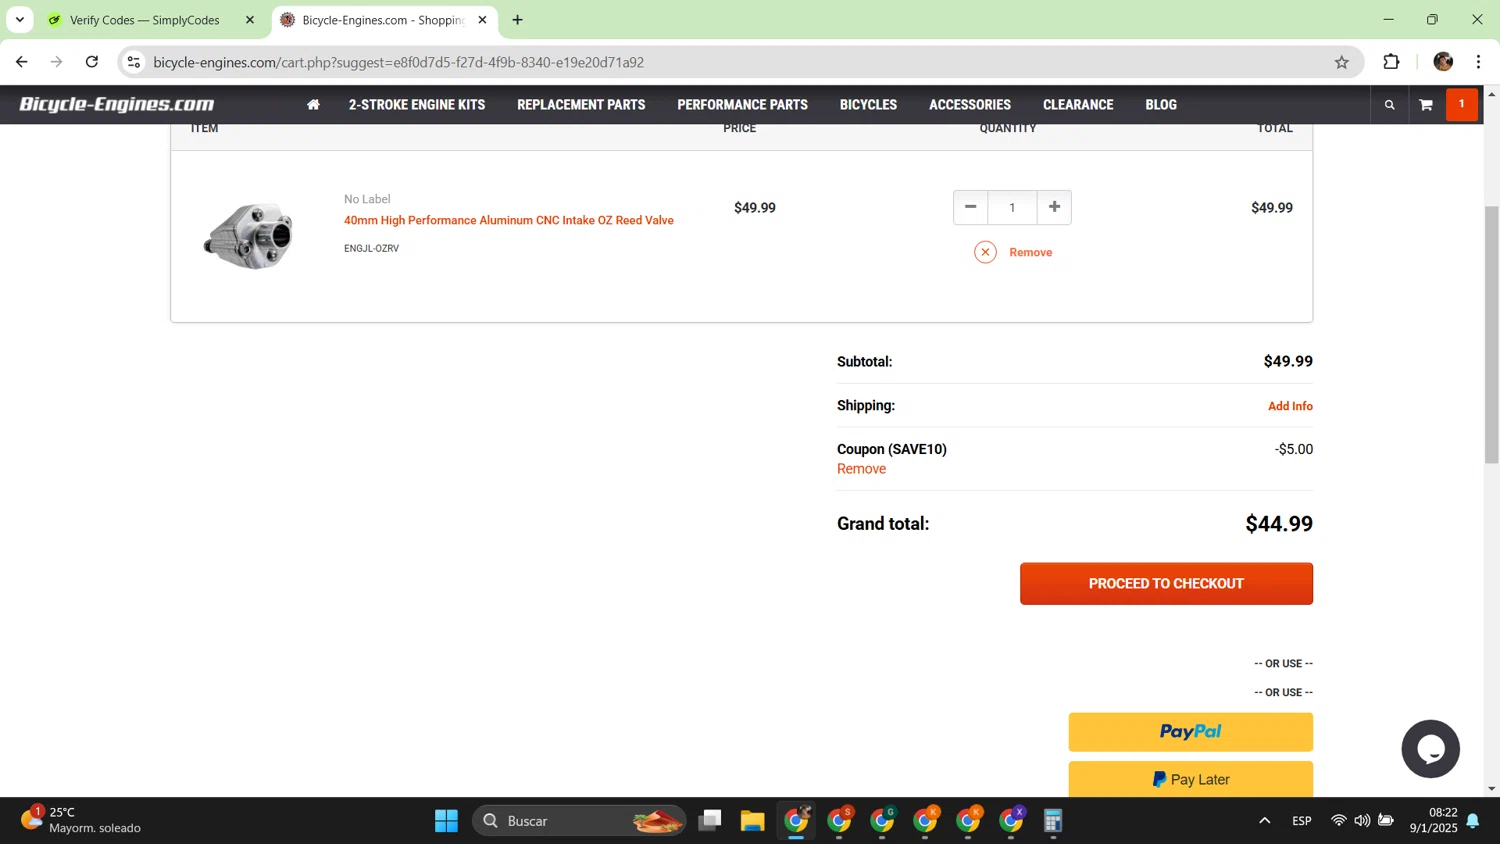Click the orange cart count badge

point(1461,104)
